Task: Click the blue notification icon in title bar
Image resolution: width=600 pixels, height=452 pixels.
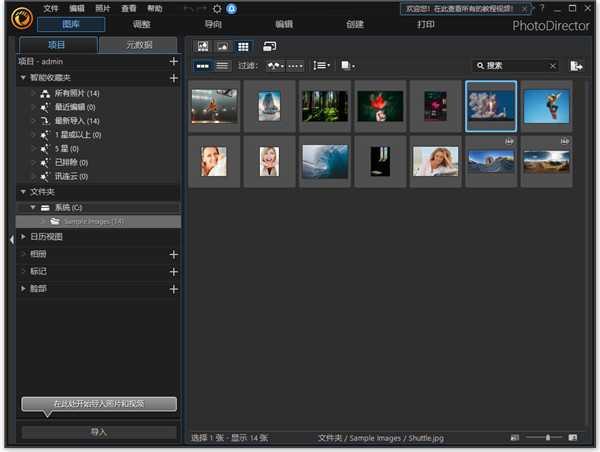Action: pos(232,8)
